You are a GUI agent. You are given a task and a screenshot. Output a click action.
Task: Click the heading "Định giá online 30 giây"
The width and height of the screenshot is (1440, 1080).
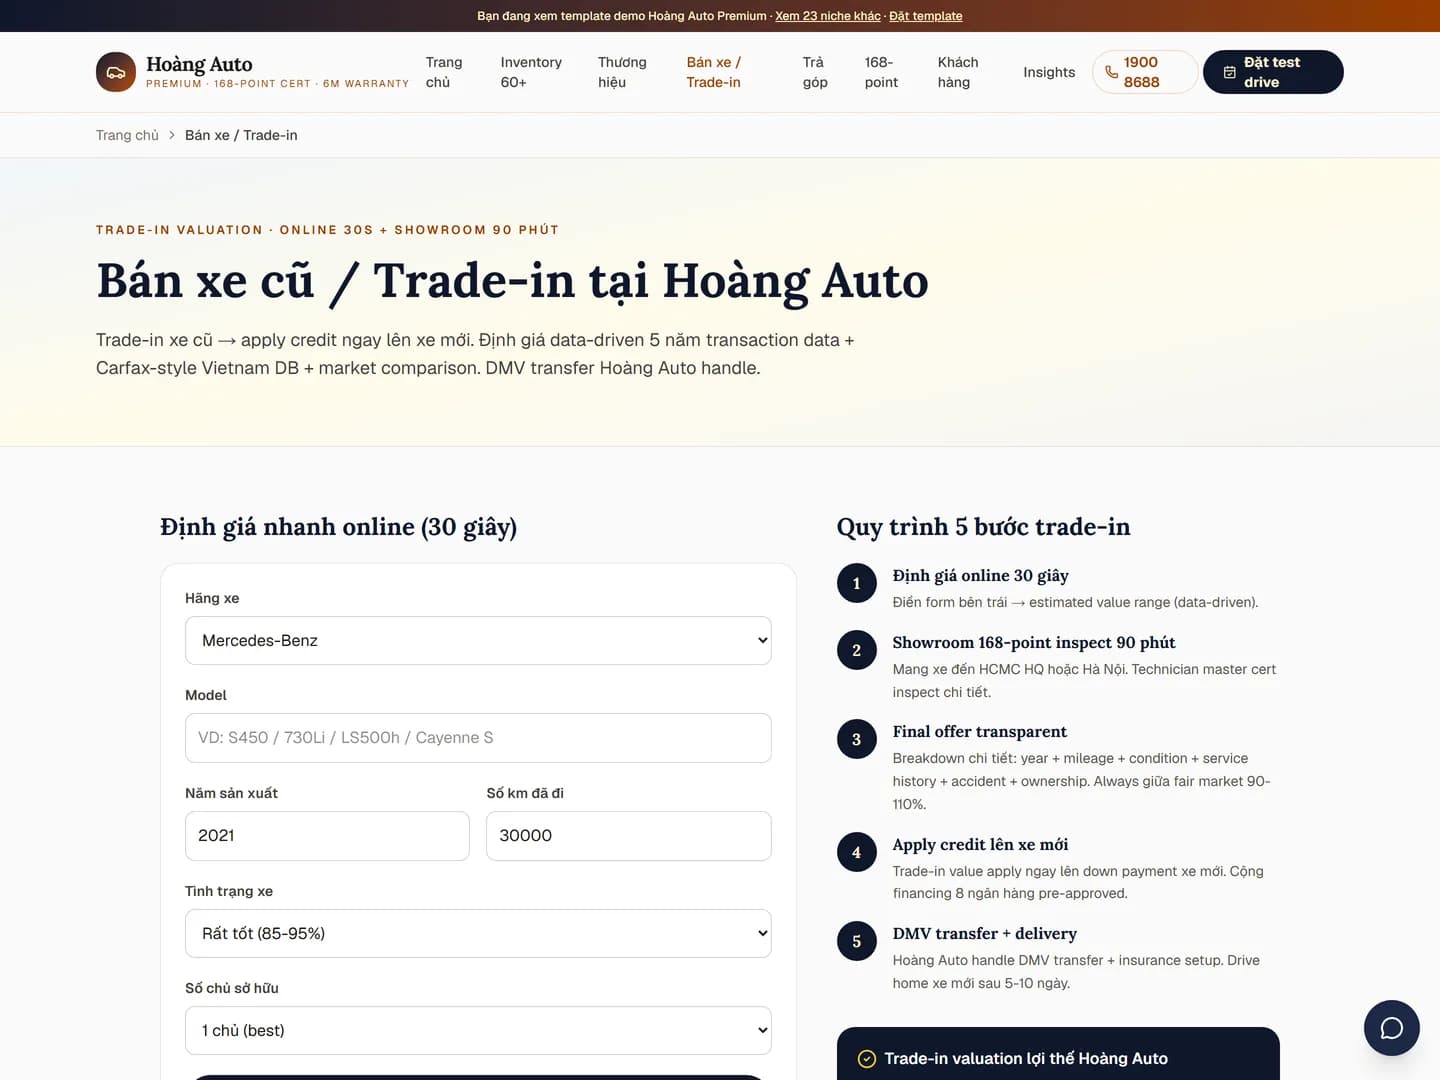click(981, 576)
